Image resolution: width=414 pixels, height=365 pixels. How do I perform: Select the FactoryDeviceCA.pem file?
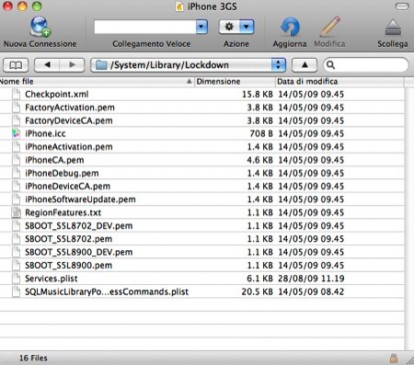[69, 121]
